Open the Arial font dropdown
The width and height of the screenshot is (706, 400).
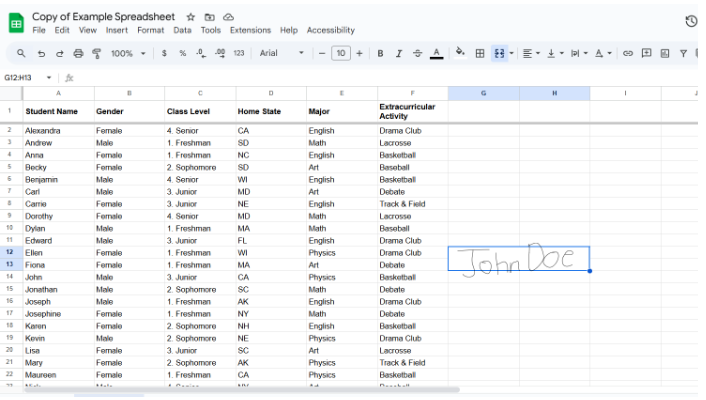pos(280,53)
